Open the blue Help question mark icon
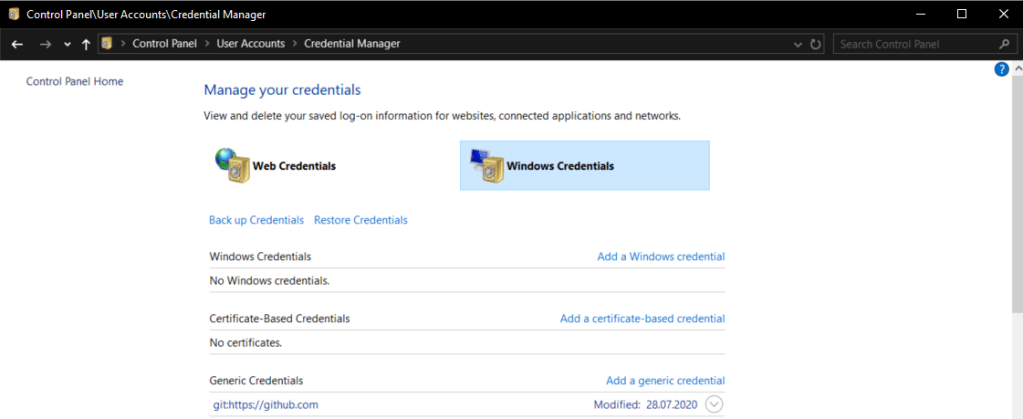The image size is (1023, 419). pyautogui.click(x=1001, y=69)
